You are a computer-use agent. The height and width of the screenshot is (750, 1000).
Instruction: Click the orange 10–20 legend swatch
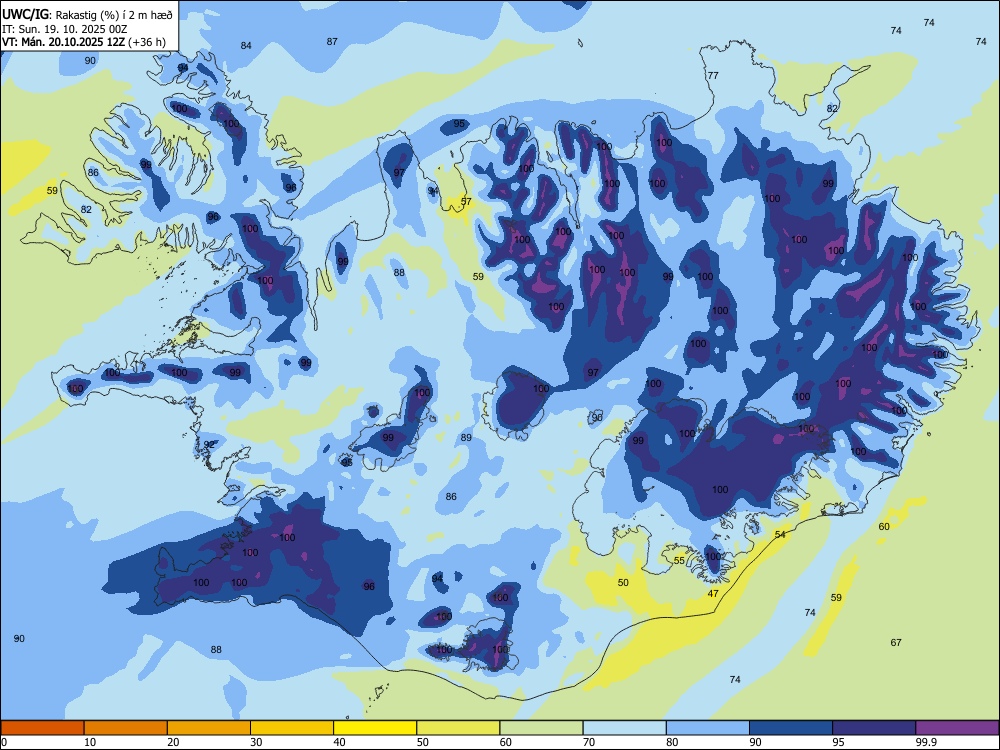(126, 728)
